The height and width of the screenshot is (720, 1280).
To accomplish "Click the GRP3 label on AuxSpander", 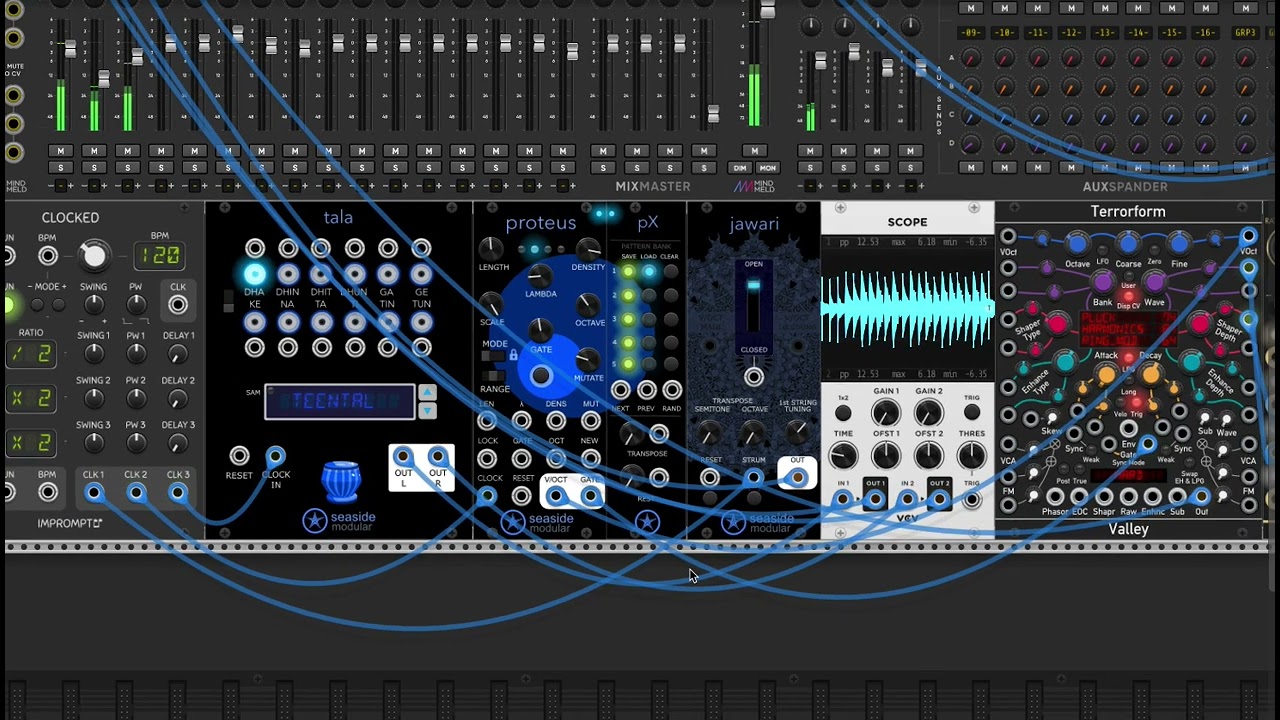I will 1245,33.
